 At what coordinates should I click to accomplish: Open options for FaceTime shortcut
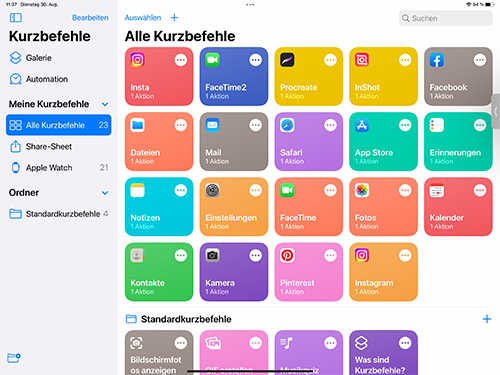pos(330,190)
